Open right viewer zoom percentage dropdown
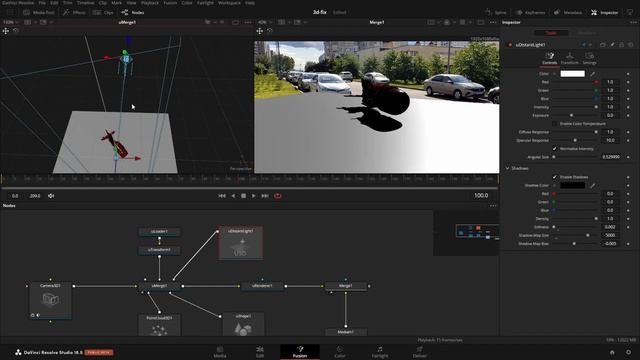The height and width of the screenshot is (360, 640). pyautogui.click(x=264, y=22)
